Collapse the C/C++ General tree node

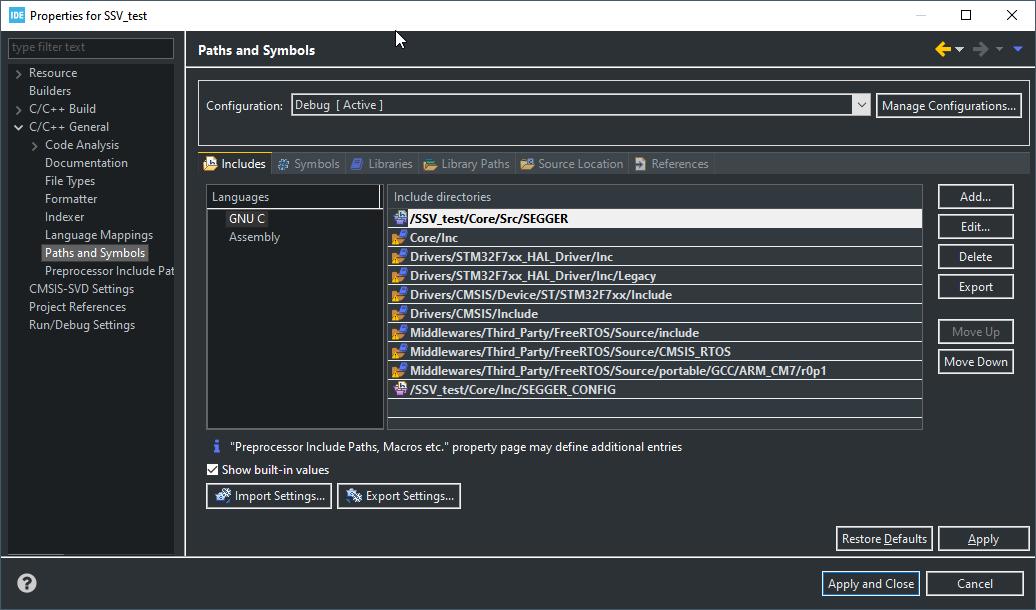(x=19, y=127)
